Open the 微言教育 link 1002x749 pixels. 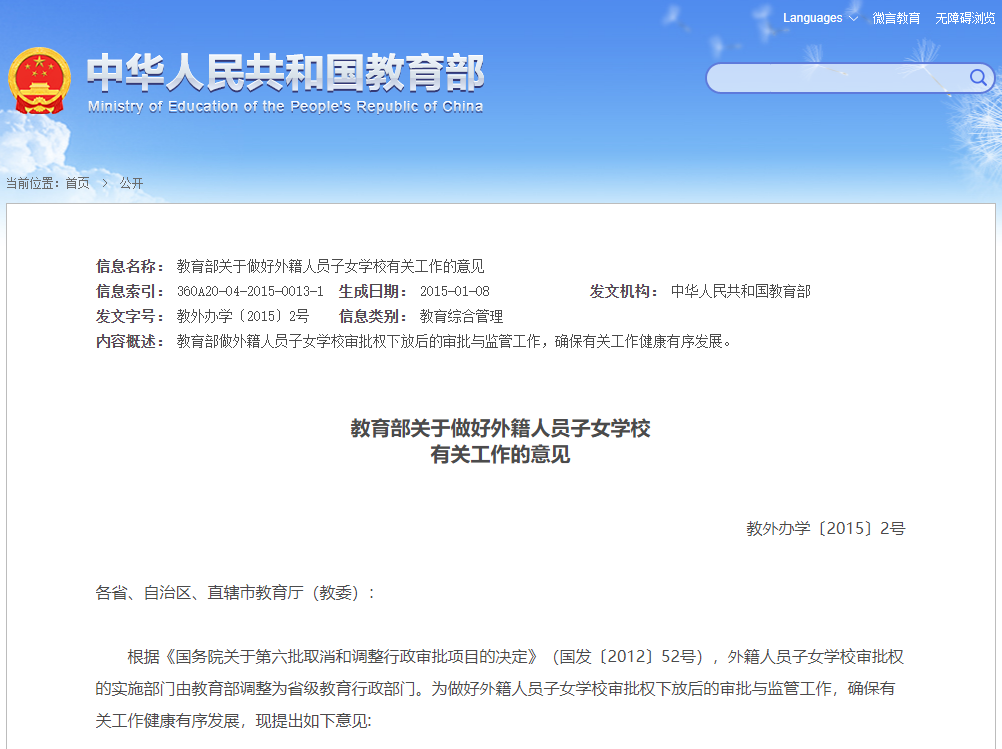pyautogui.click(x=896, y=18)
